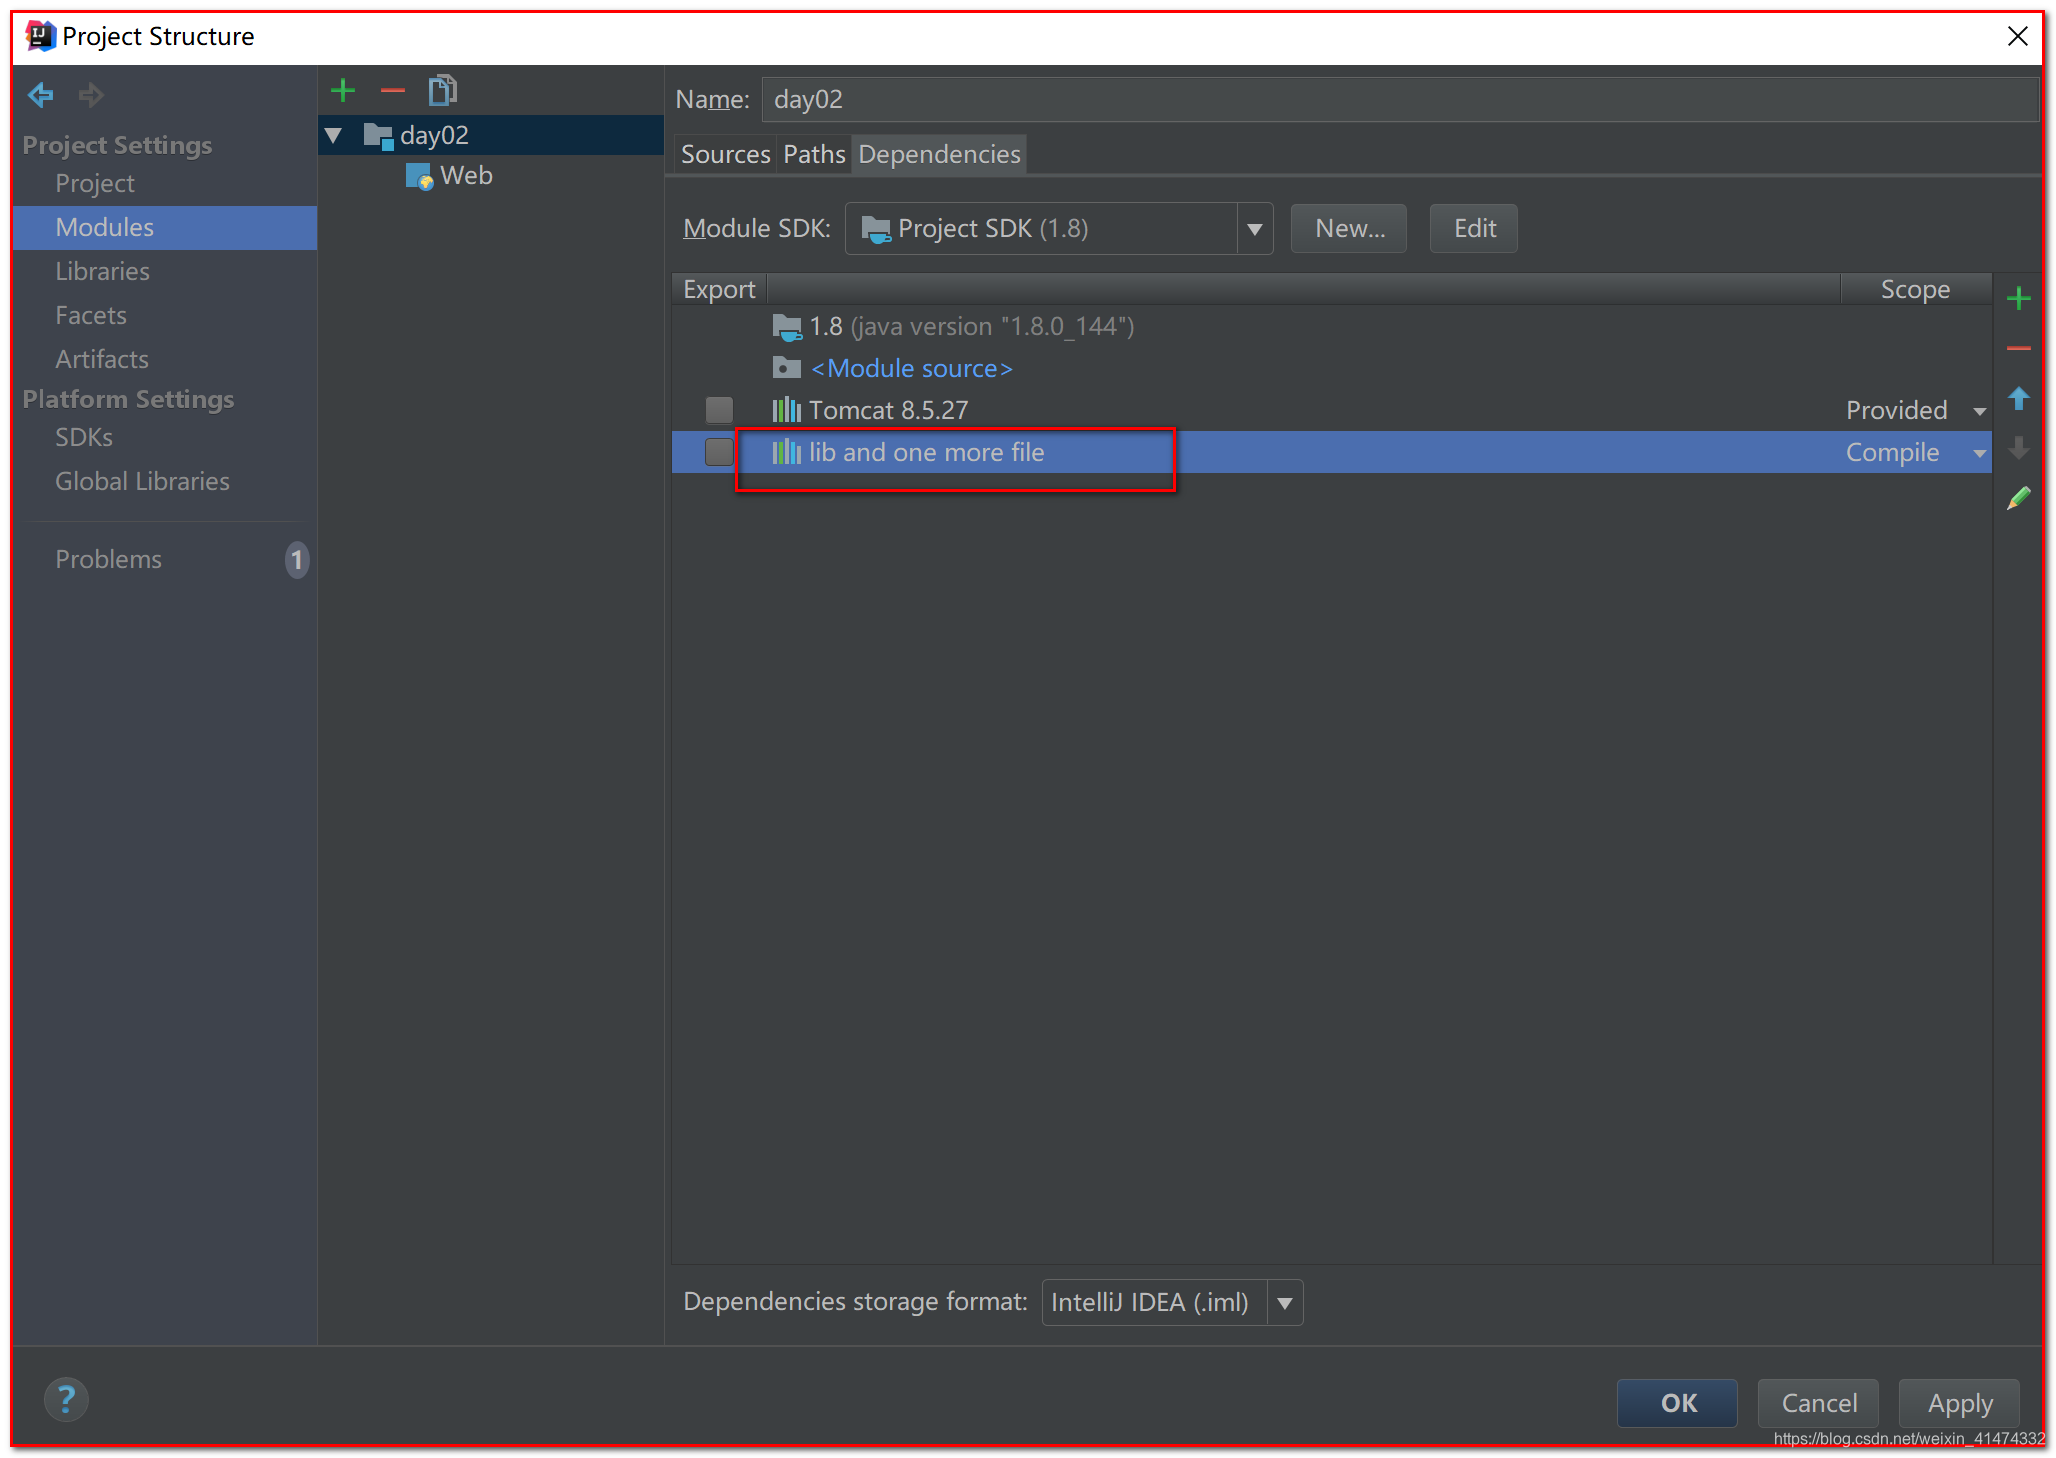This screenshot has height=1458, width=2056.
Task: Navigate back using the left arrow icon
Action: tap(40, 95)
